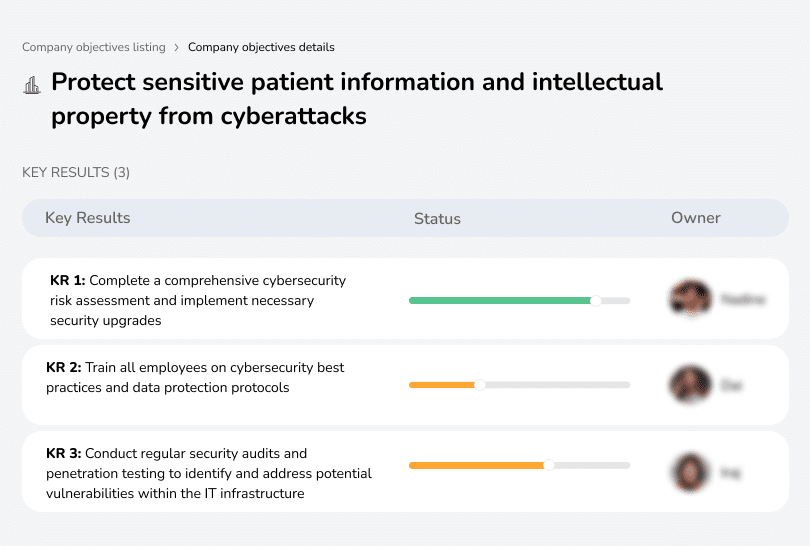810x546 pixels.
Task: Click the KR 2 owner avatar
Action: pos(690,384)
